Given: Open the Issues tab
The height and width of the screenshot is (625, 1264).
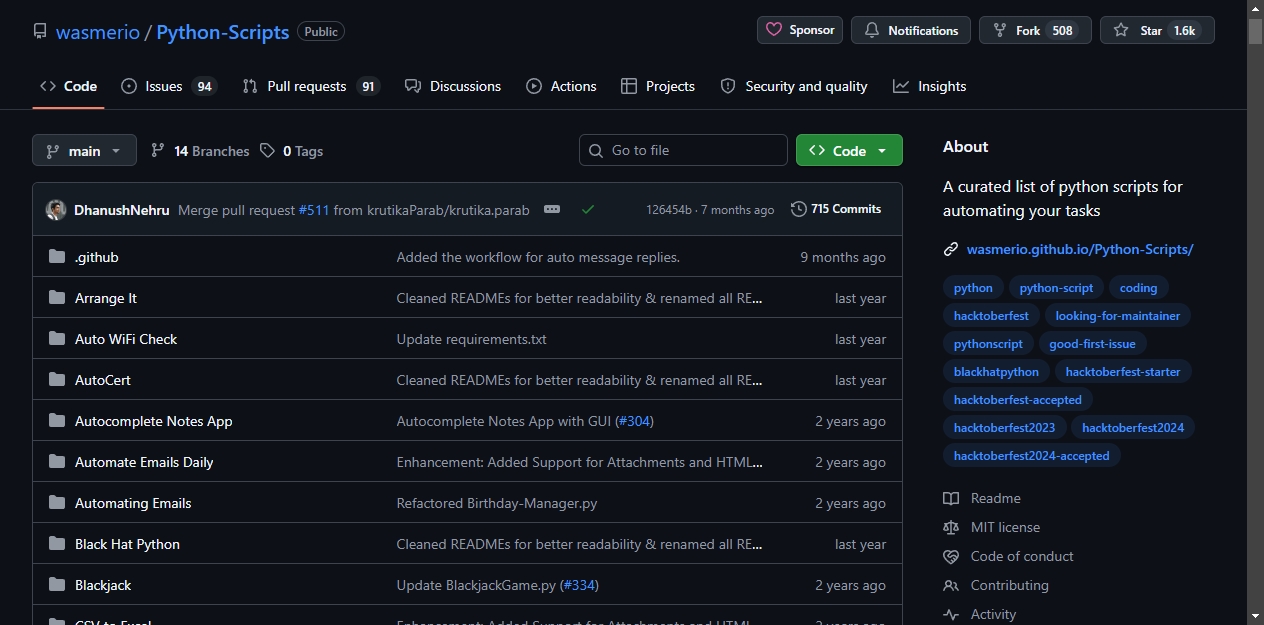Looking at the screenshot, I should [168, 86].
